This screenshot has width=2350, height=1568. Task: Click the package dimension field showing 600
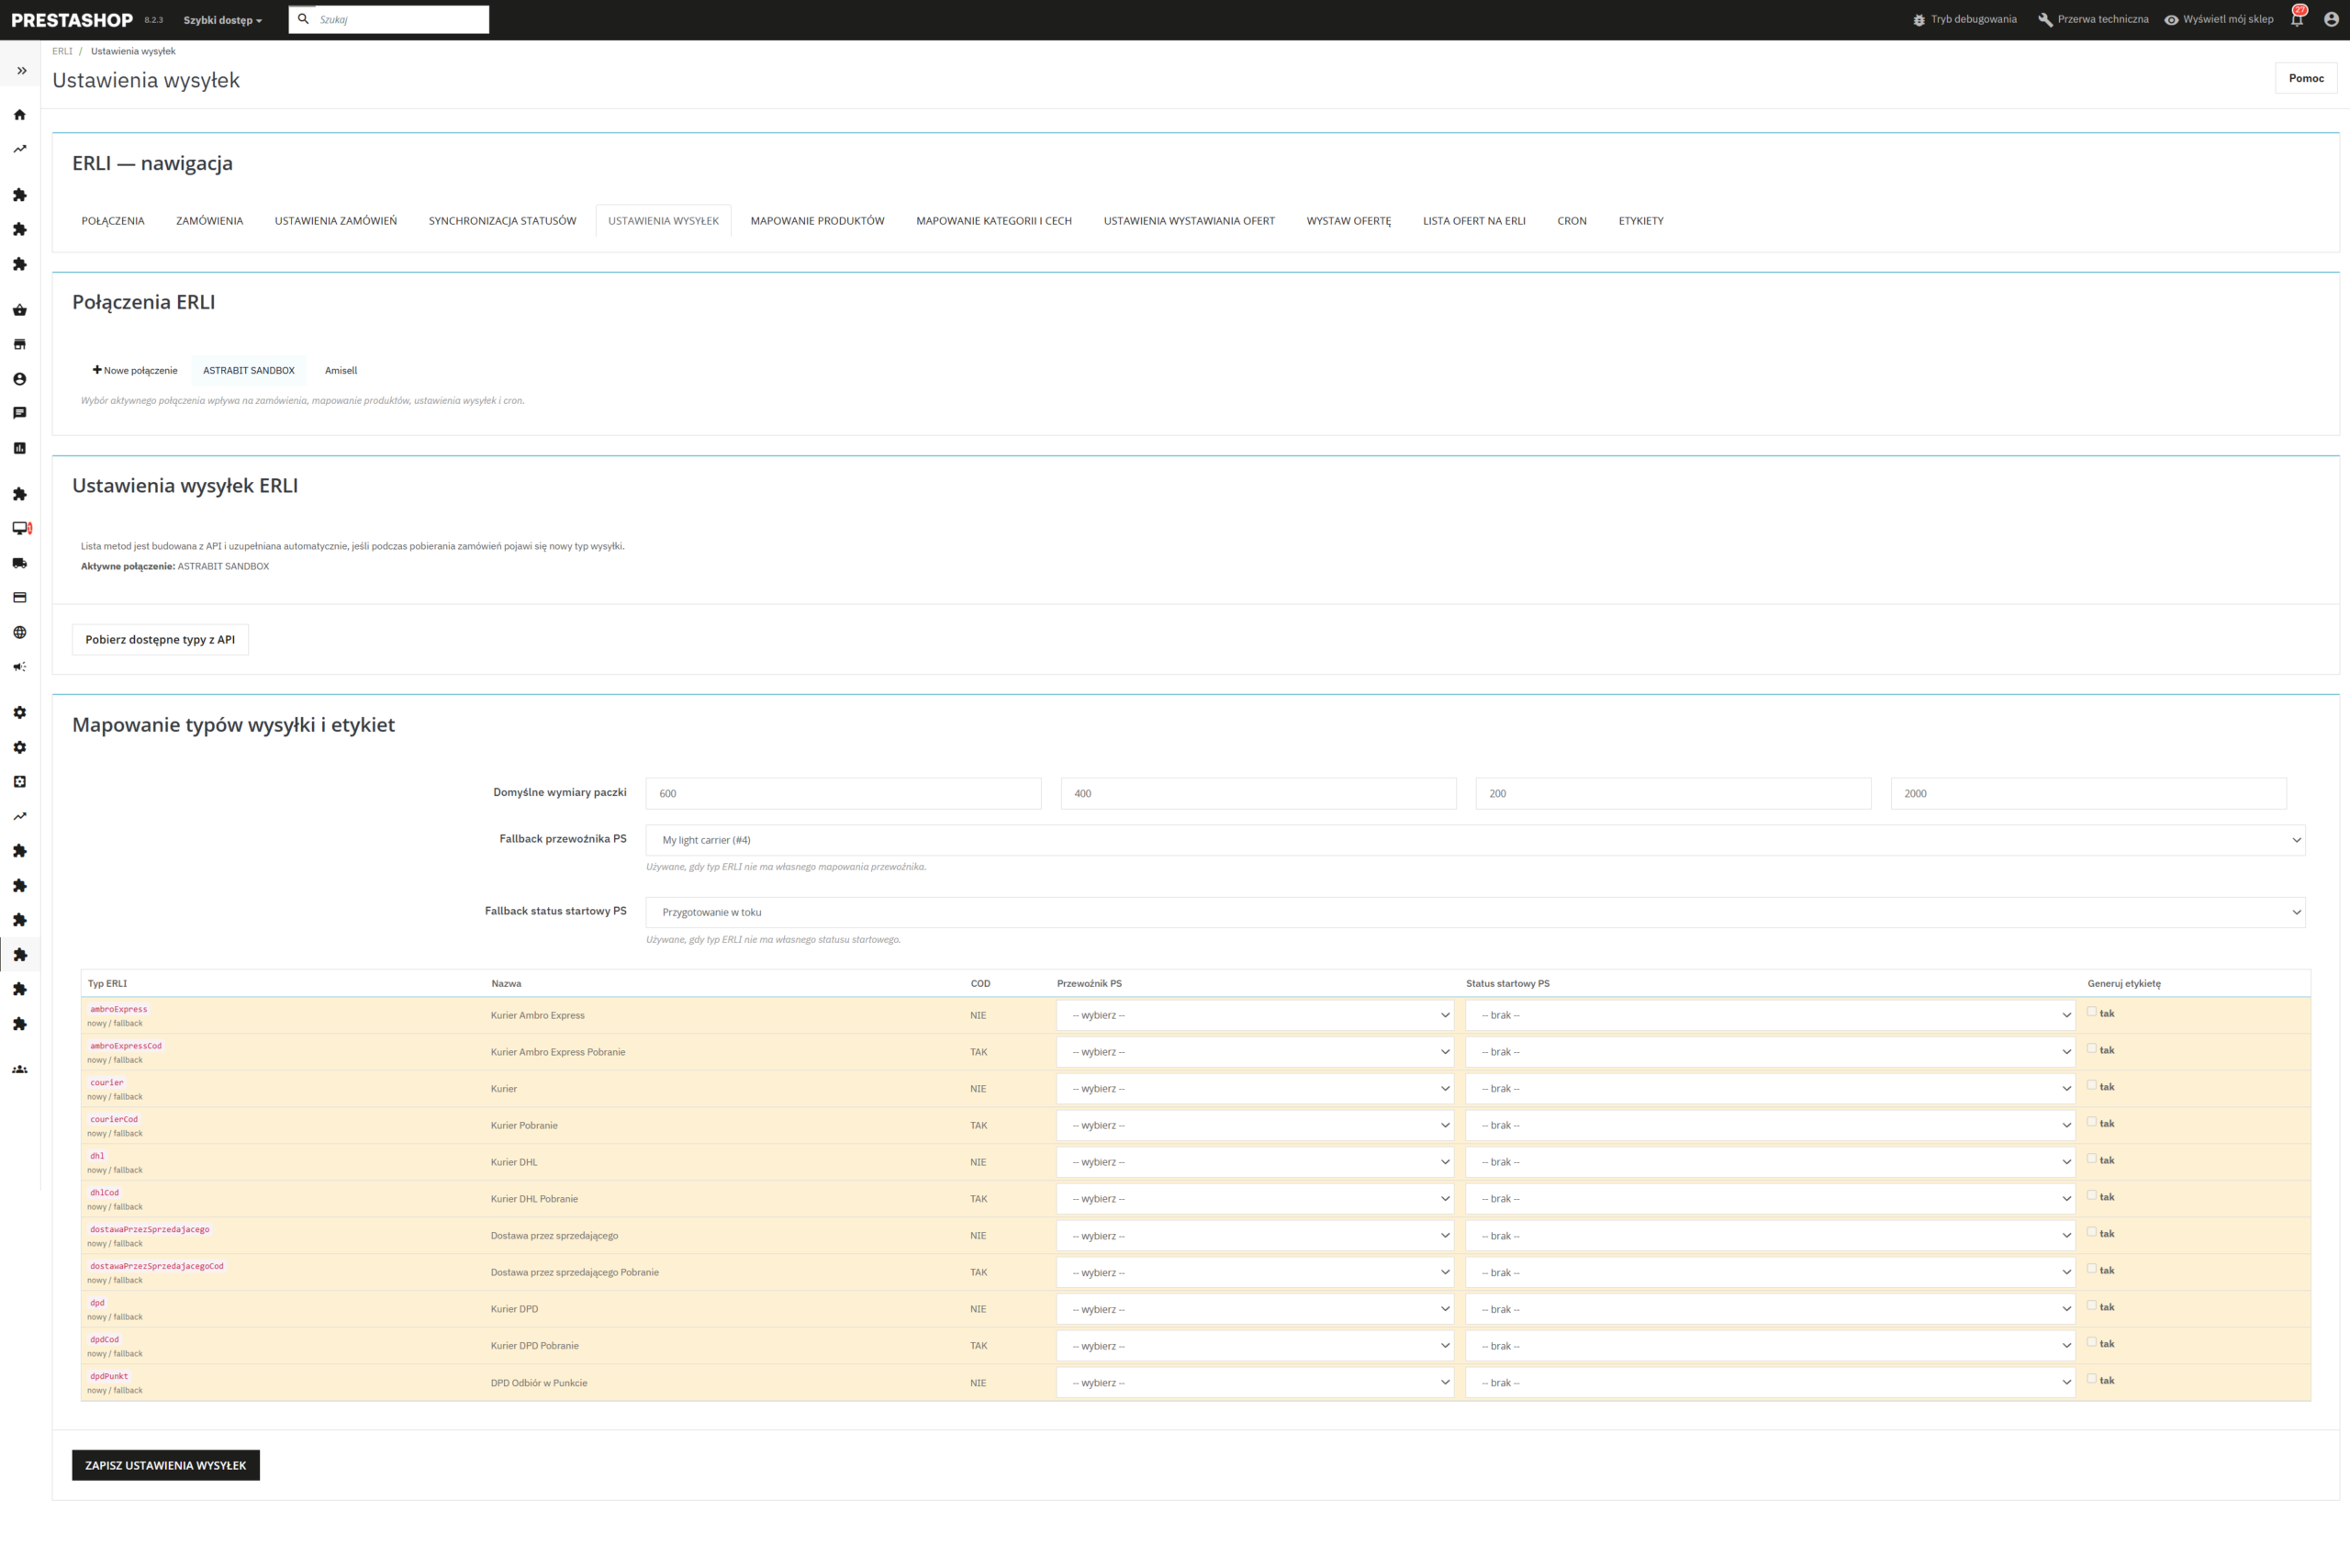(843, 793)
